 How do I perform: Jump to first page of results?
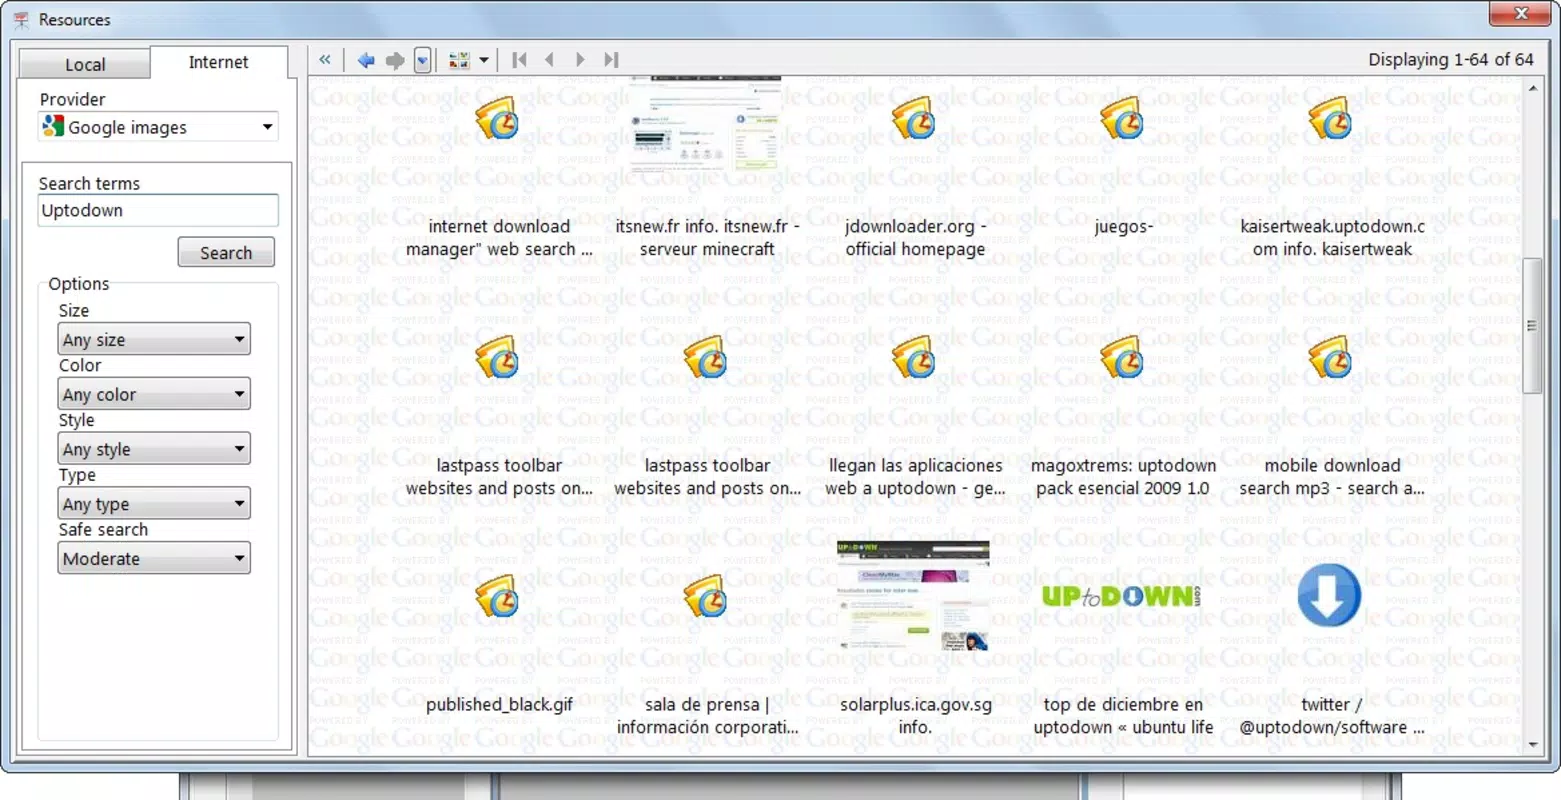(519, 60)
